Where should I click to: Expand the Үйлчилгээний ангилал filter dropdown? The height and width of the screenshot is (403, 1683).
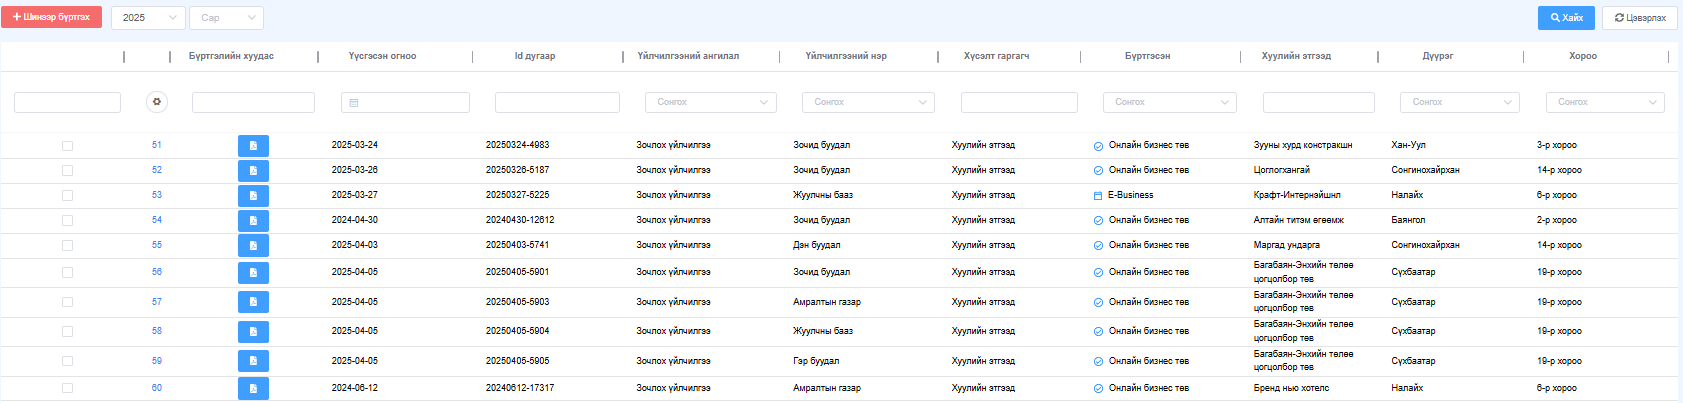[x=711, y=102]
